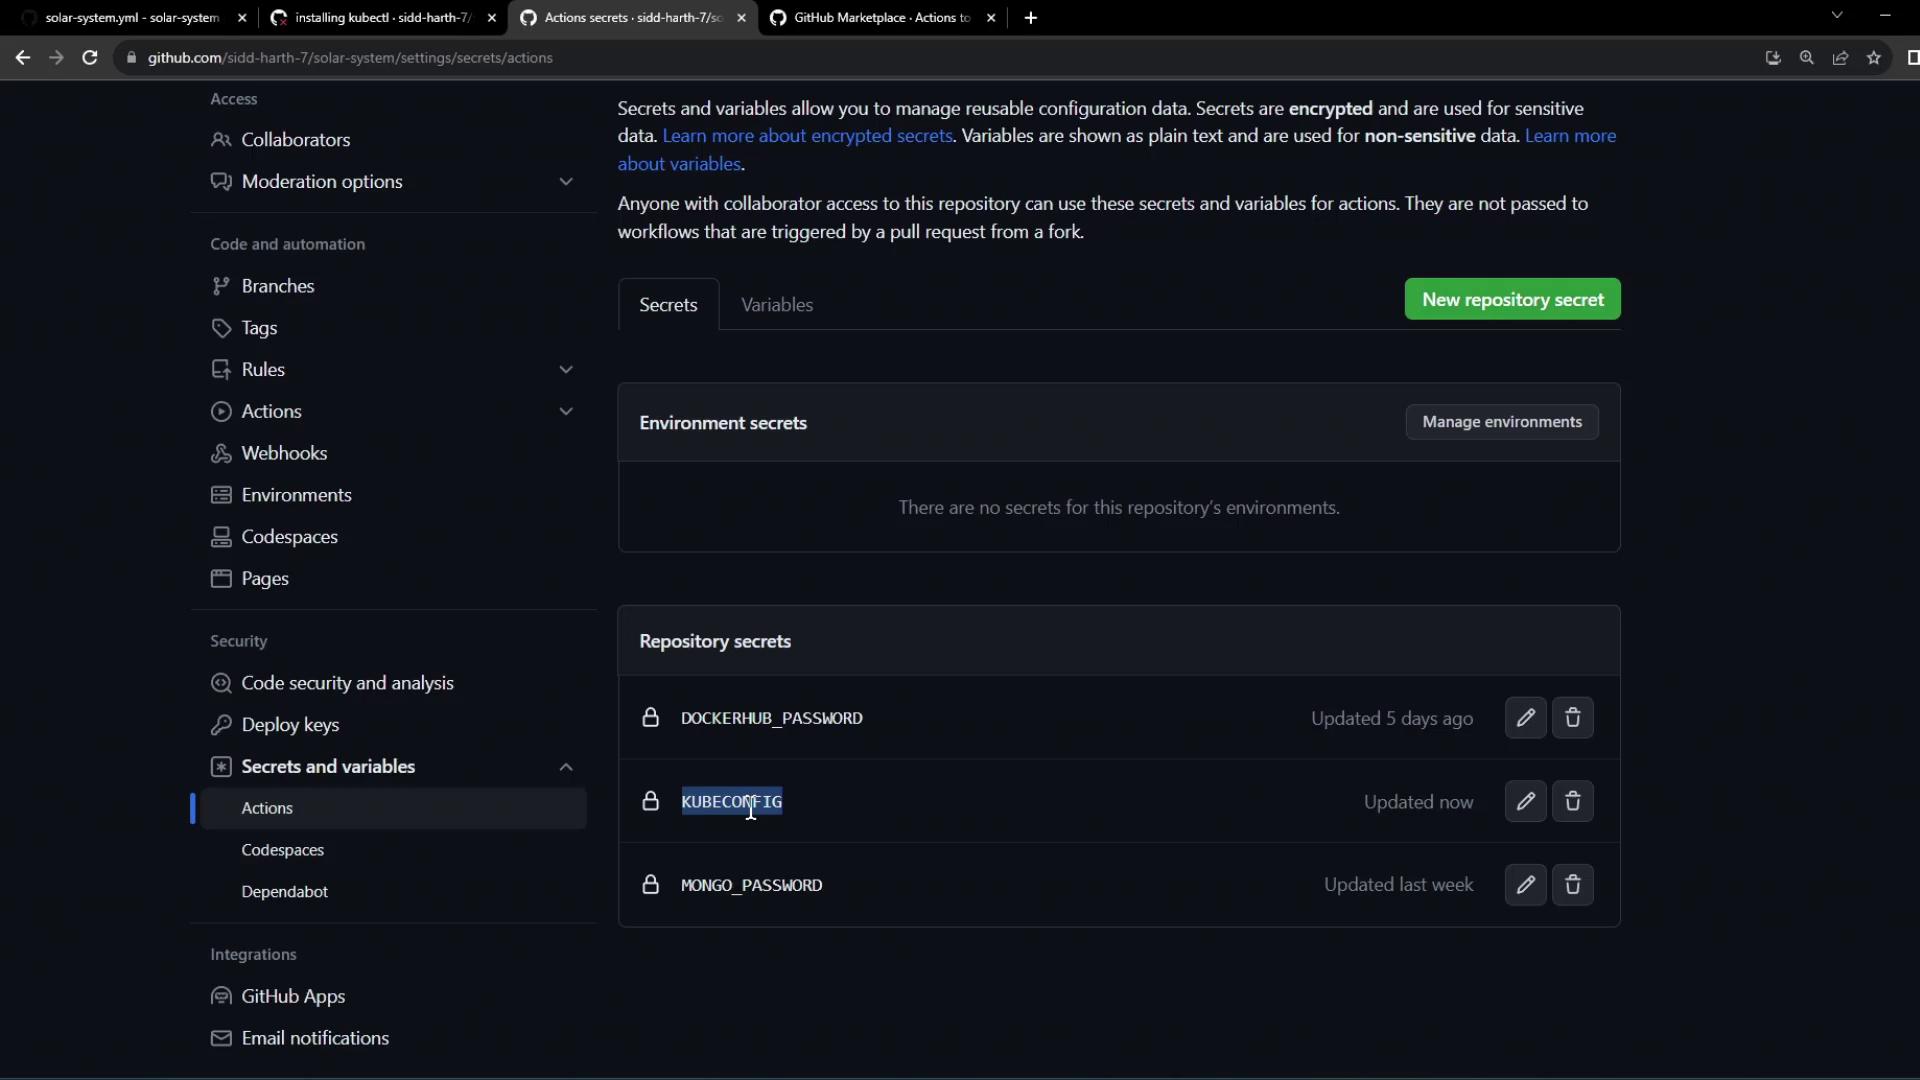
Task: Switch to the Variables tab
Action: [777, 305]
